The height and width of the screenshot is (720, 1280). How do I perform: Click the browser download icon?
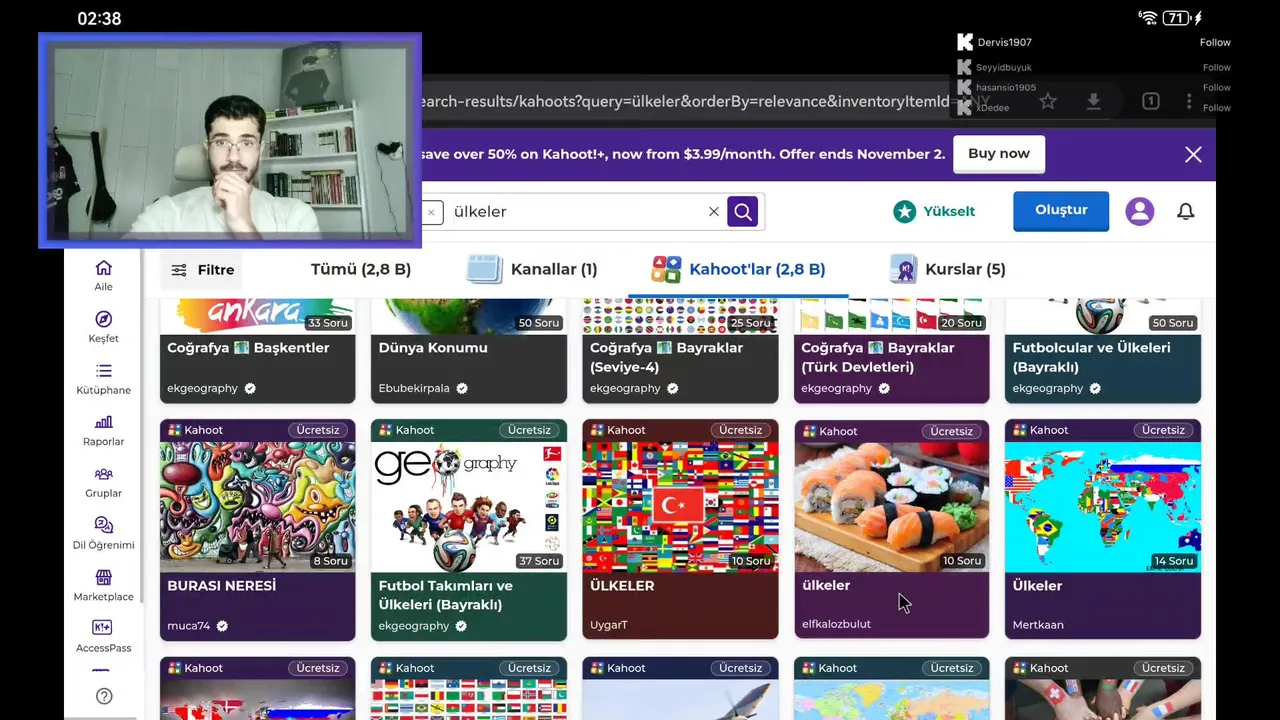click(1094, 101)
